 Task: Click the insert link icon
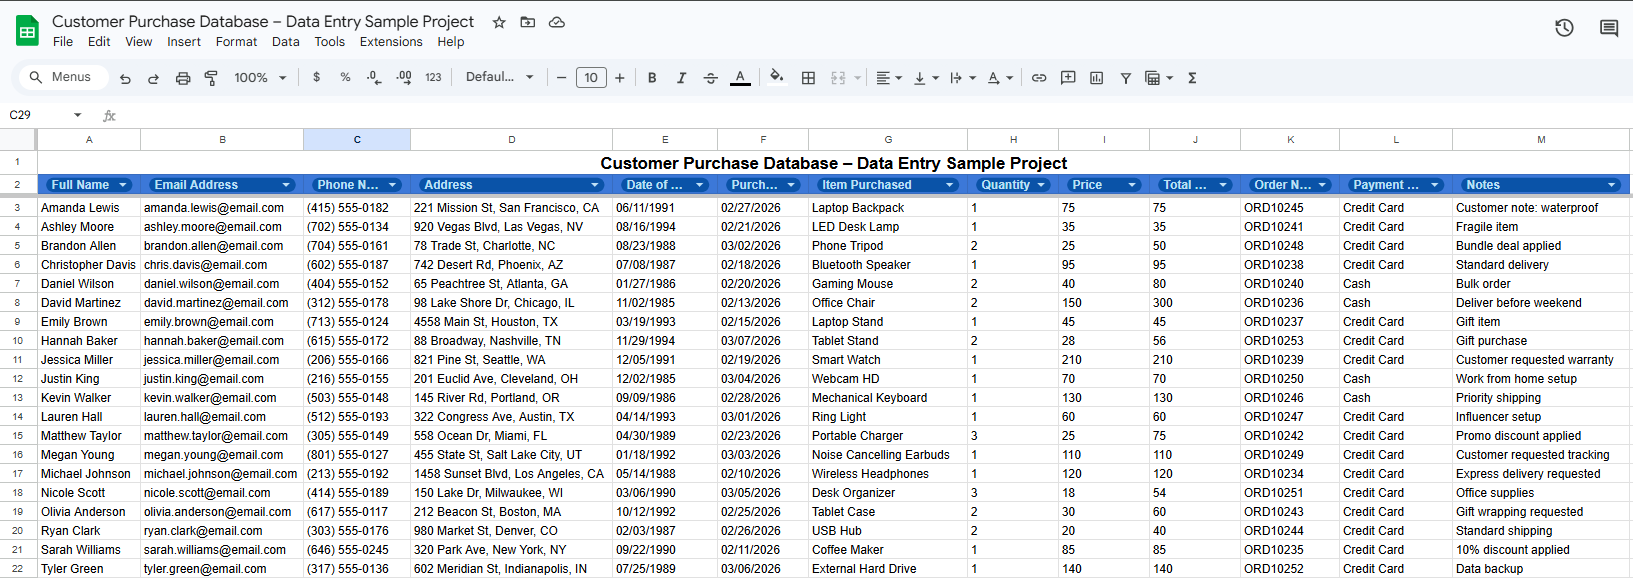[1039, 78]
